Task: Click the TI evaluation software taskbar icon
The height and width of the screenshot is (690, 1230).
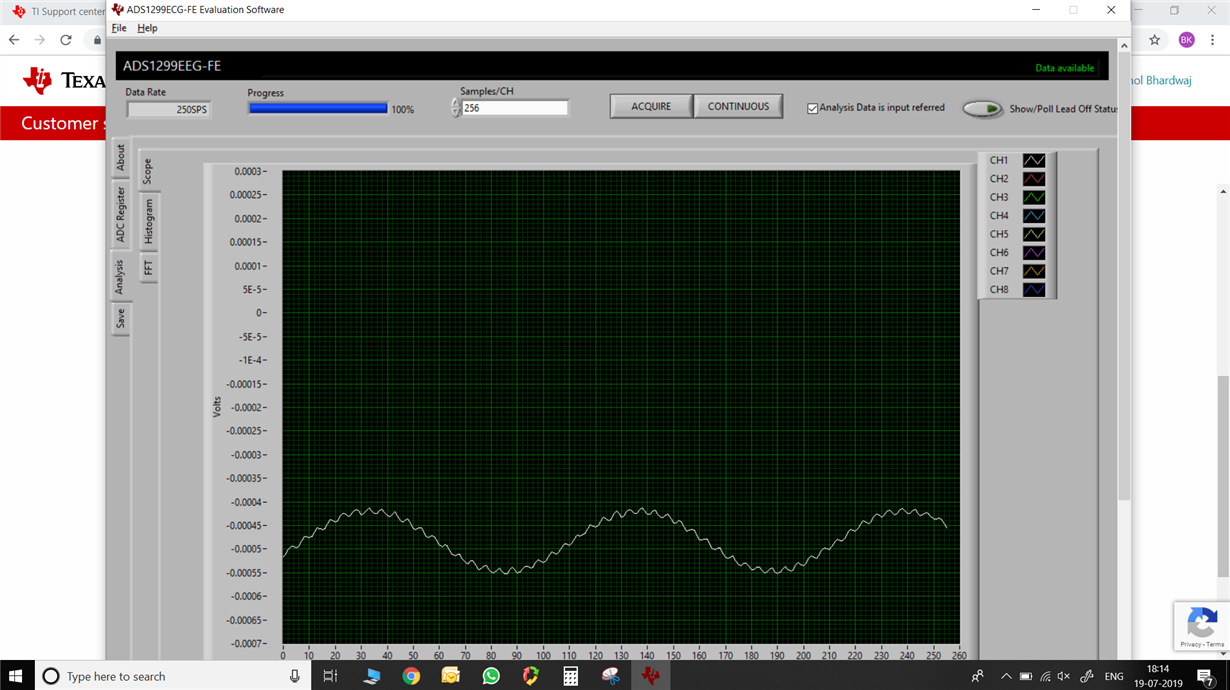Action: click(x=650, y=676)
